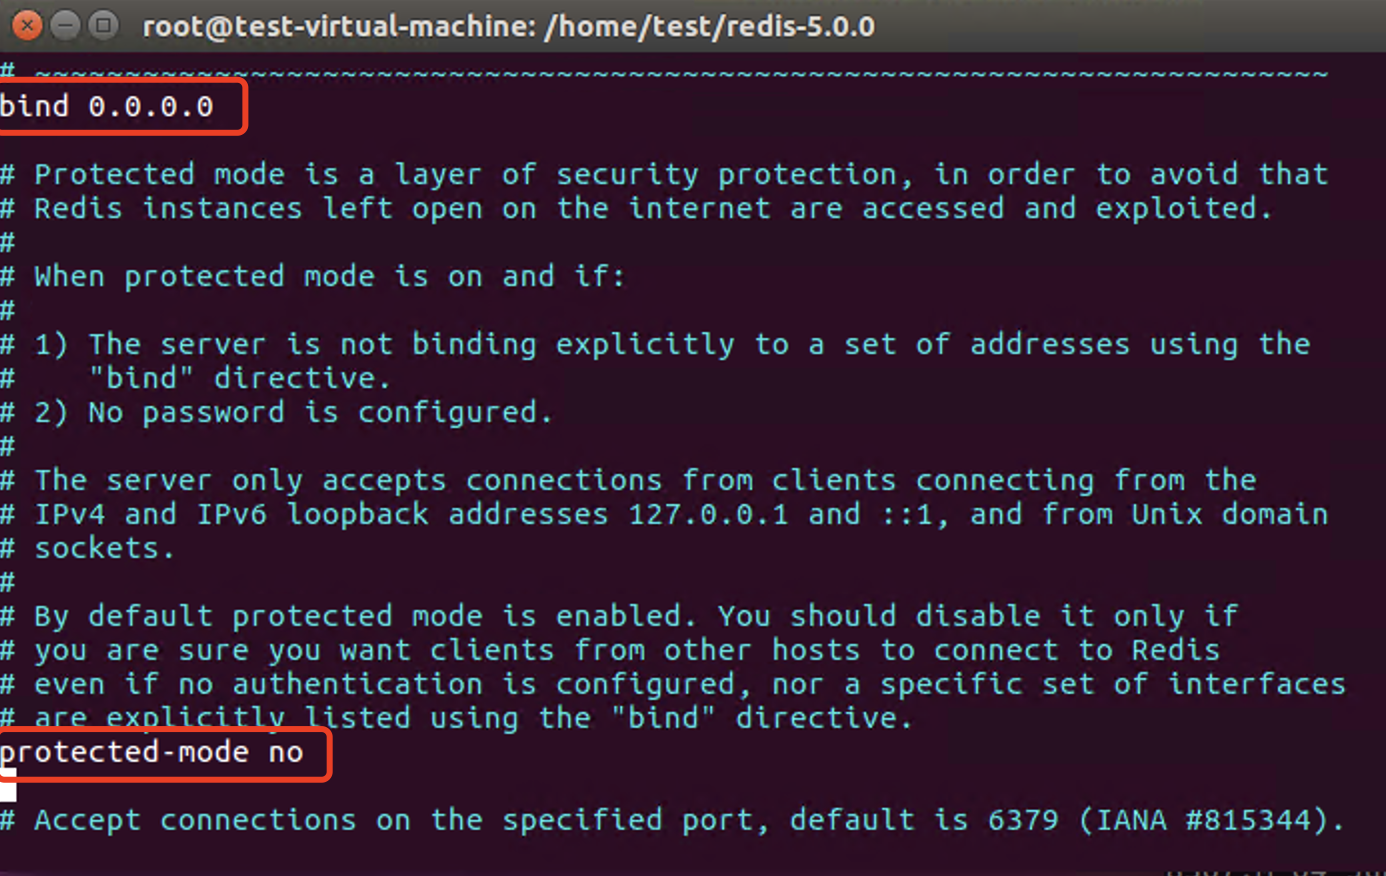Click the root@test-virtual-machine window title
The height and width of the screenshot is (876, 1386).
click(508, 26)
